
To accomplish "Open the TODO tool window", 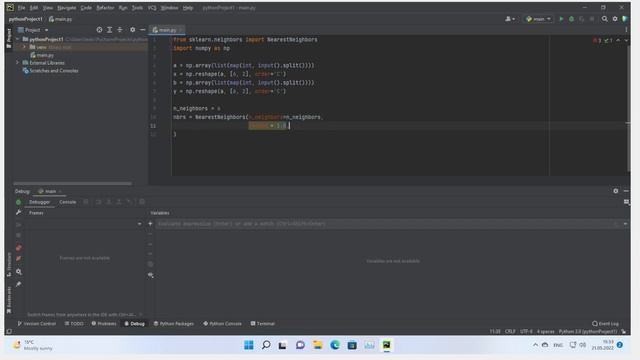I will [x=74, y=324].
